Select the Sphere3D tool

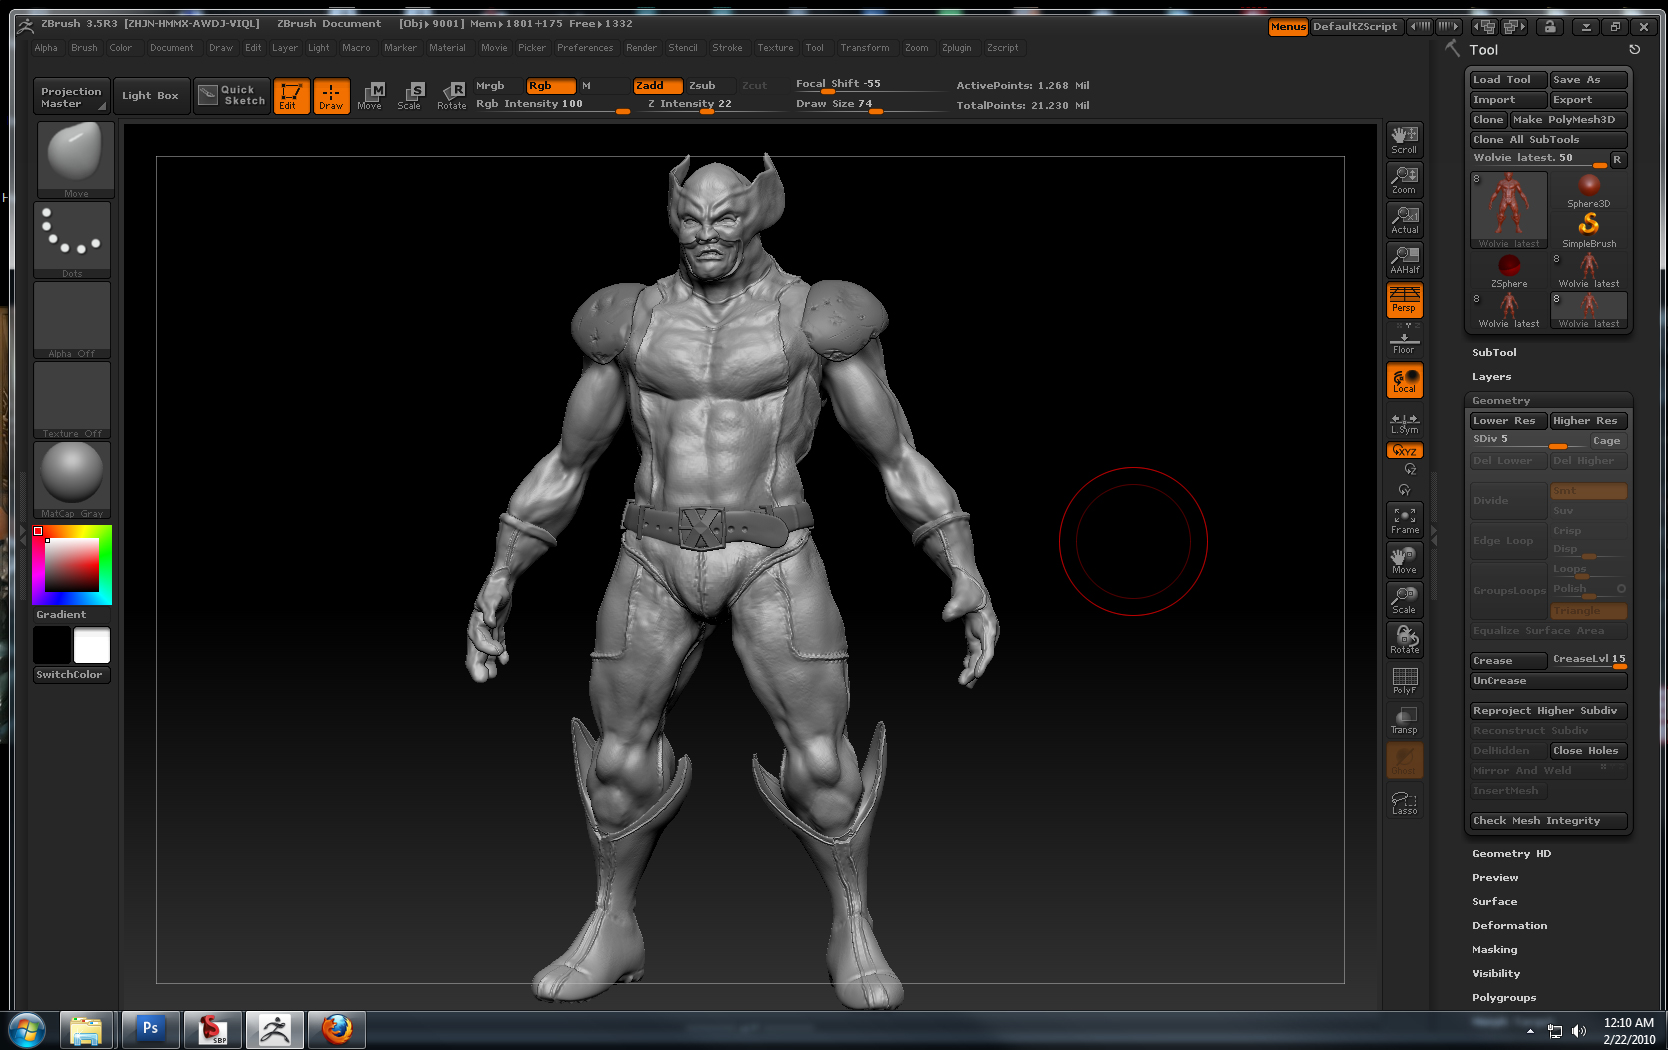click(1589, 190)
